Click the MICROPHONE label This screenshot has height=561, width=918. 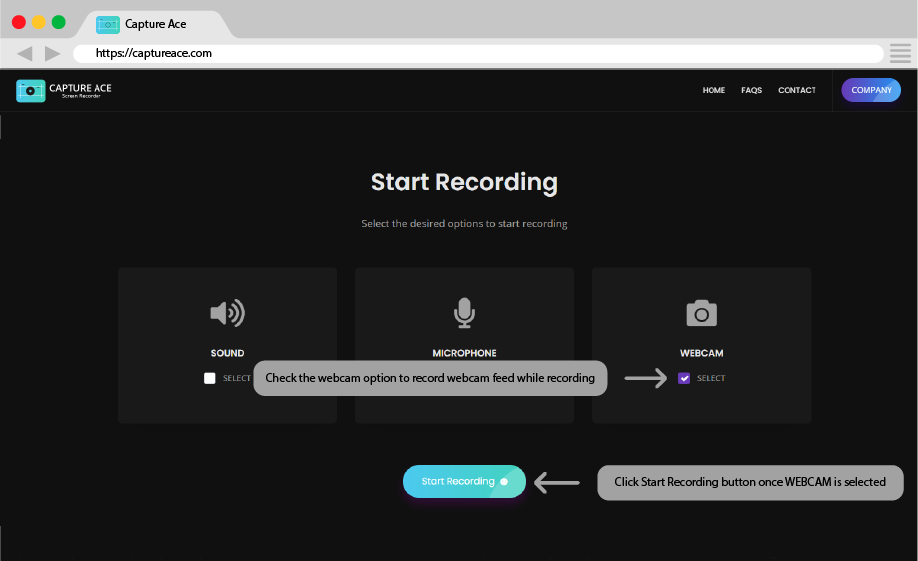point(464,353)
